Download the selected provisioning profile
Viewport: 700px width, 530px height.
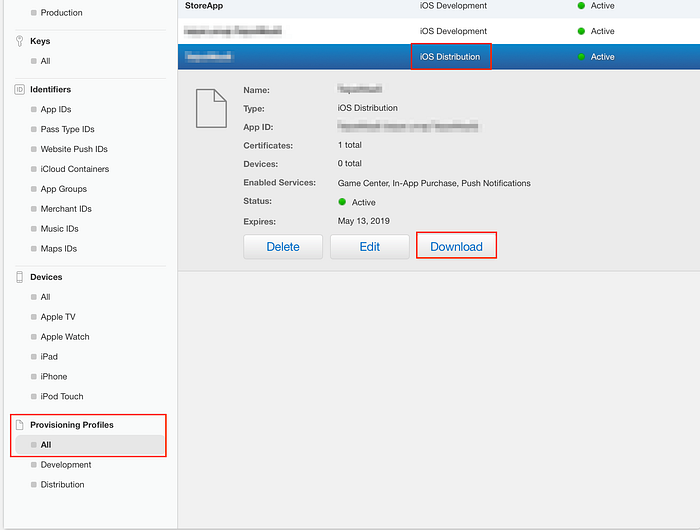coord(456,246)
